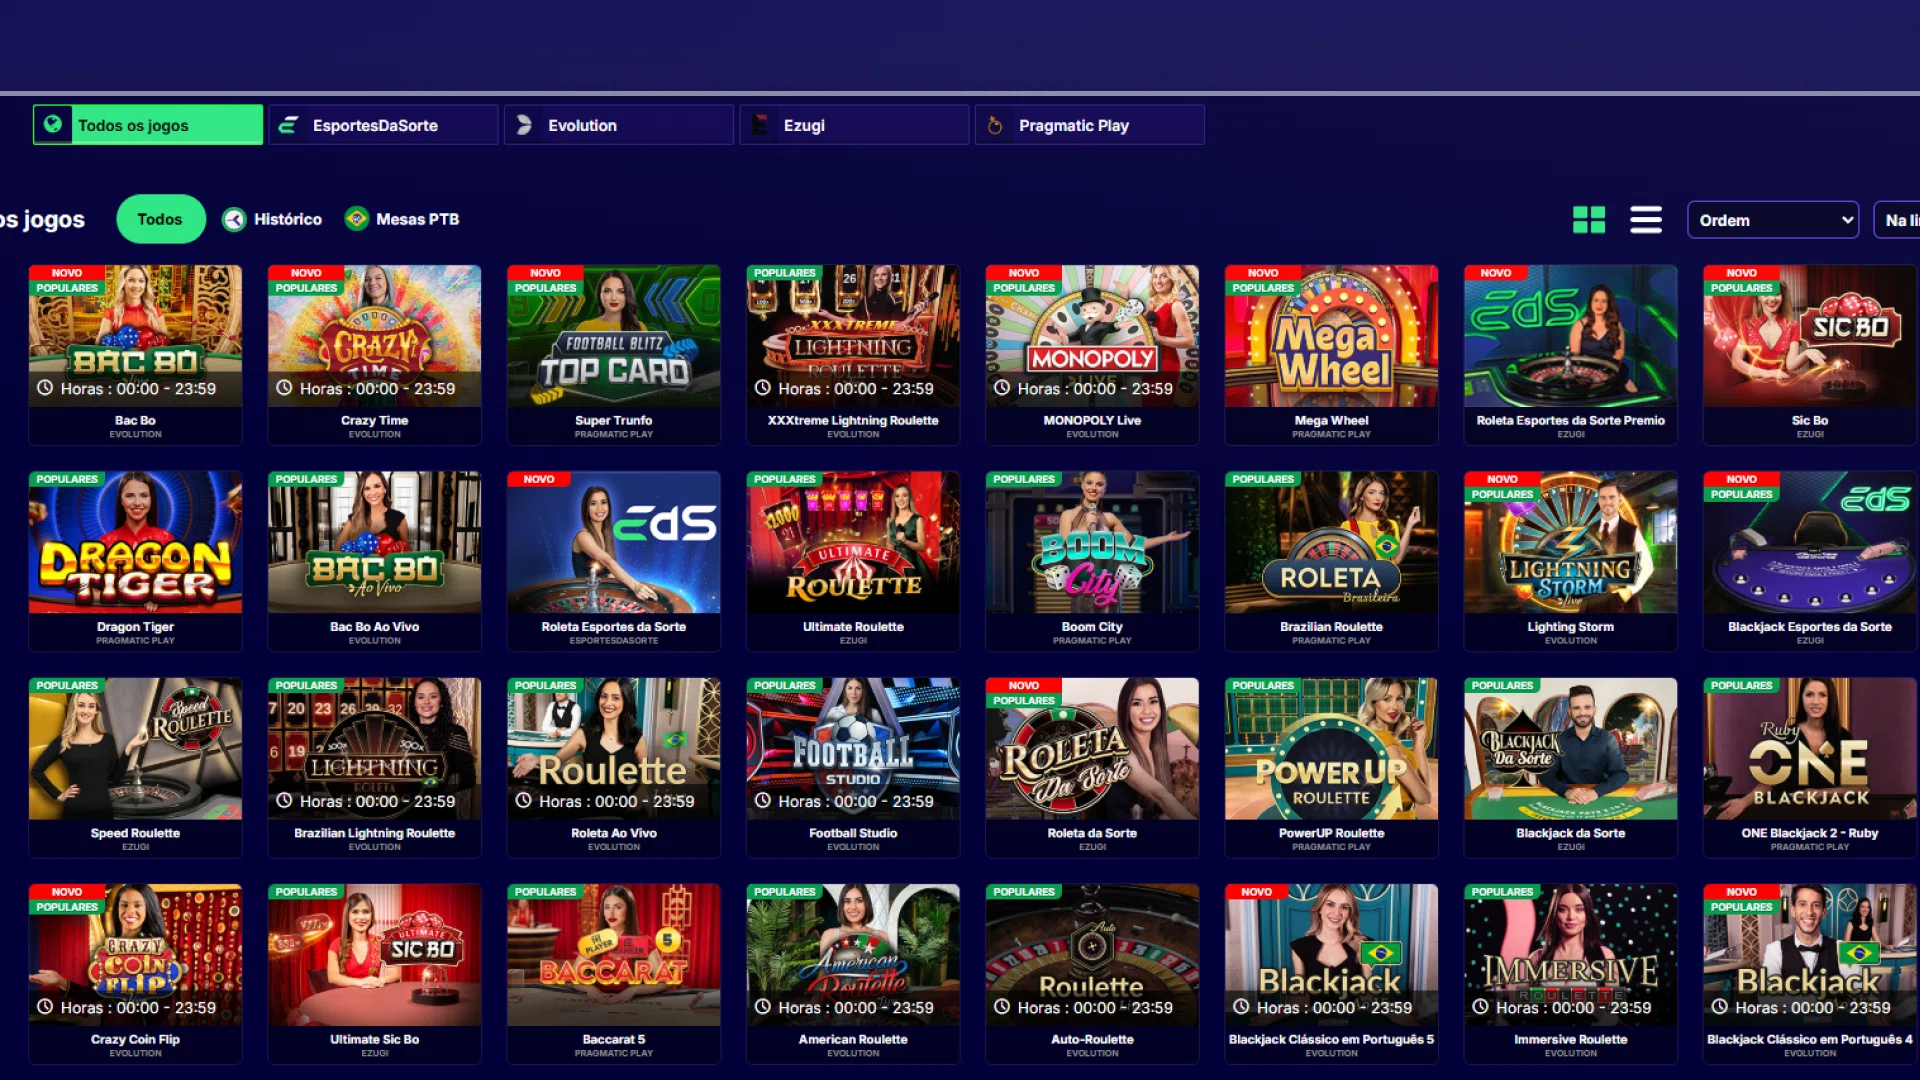This screenshot has height=1080, width=1920.
Task: Open the Roleta Ao Vivo thumbnail
Action: tap(614, 749)
